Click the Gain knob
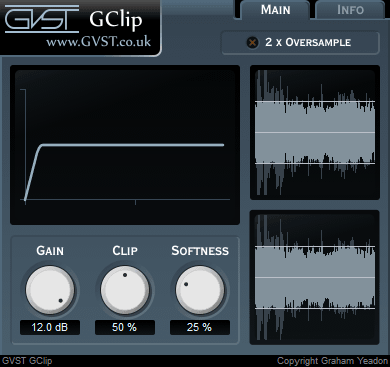 (50, 290)
